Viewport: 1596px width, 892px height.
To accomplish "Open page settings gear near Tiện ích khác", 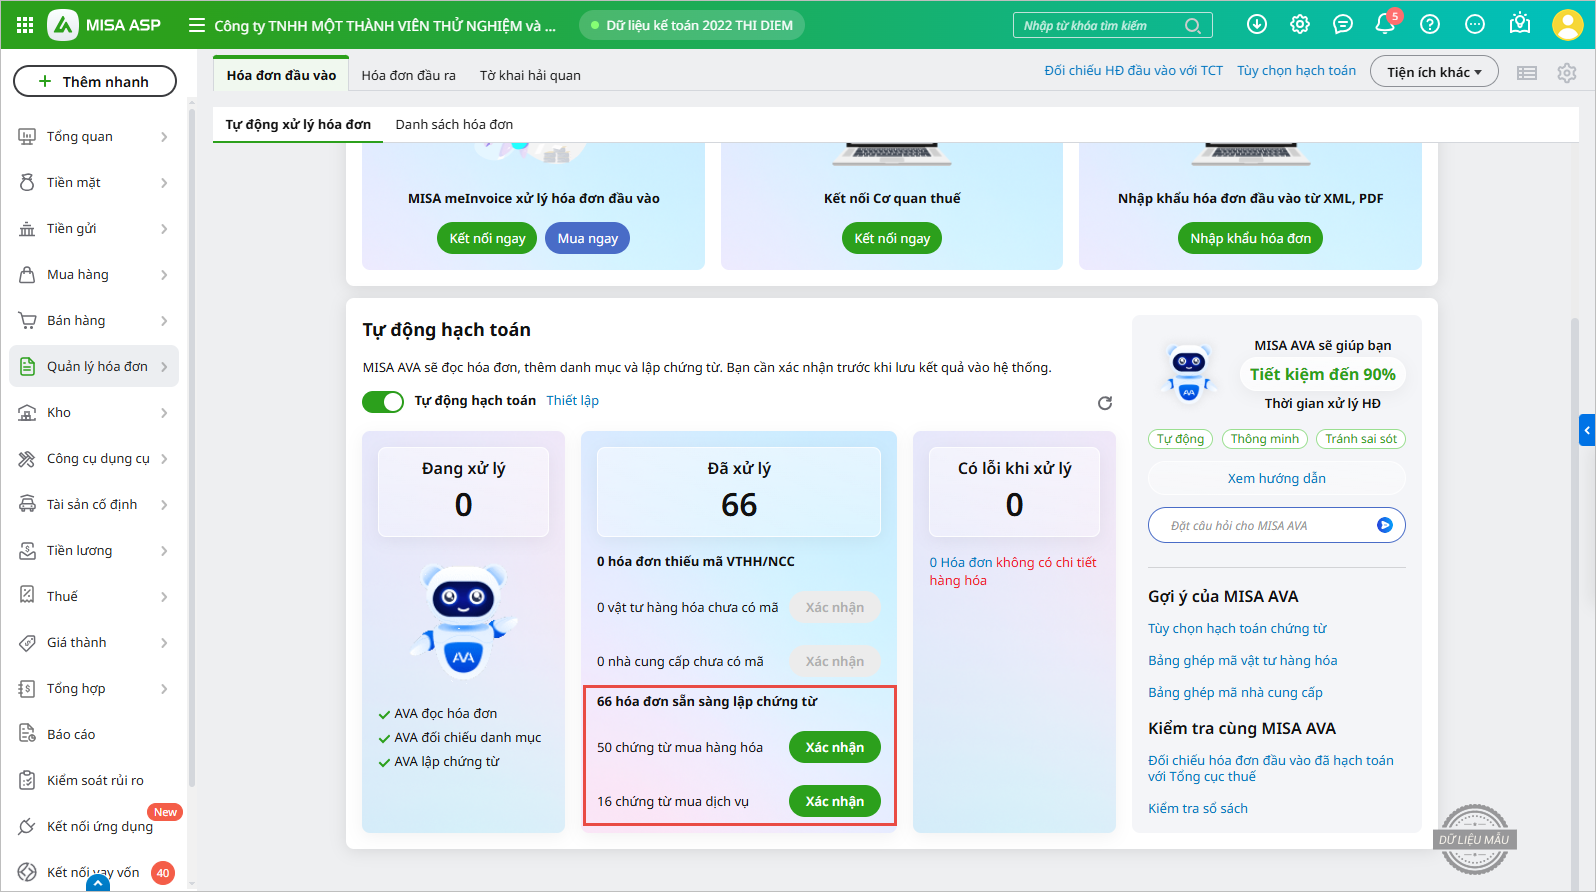I will 1566,73.
